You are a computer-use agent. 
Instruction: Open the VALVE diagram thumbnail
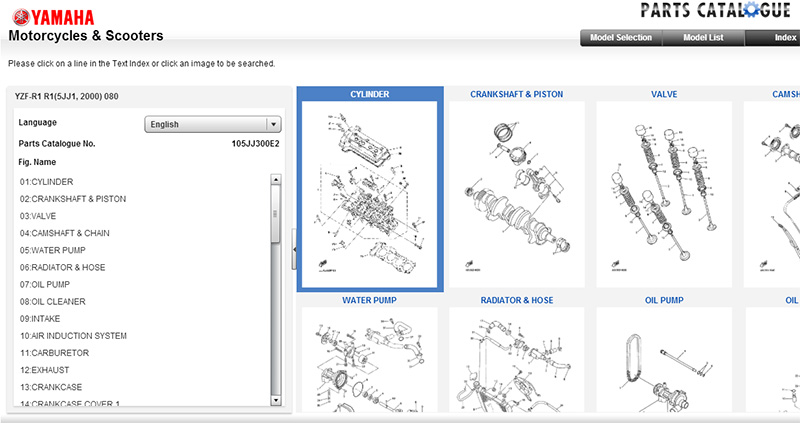[664, 194]
